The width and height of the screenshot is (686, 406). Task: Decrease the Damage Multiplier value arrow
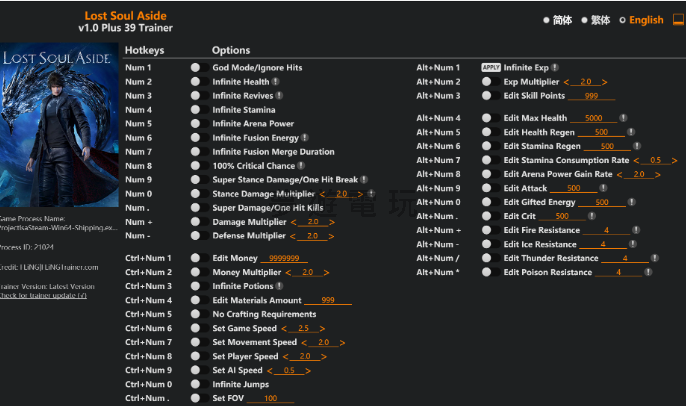click(294, 222)
